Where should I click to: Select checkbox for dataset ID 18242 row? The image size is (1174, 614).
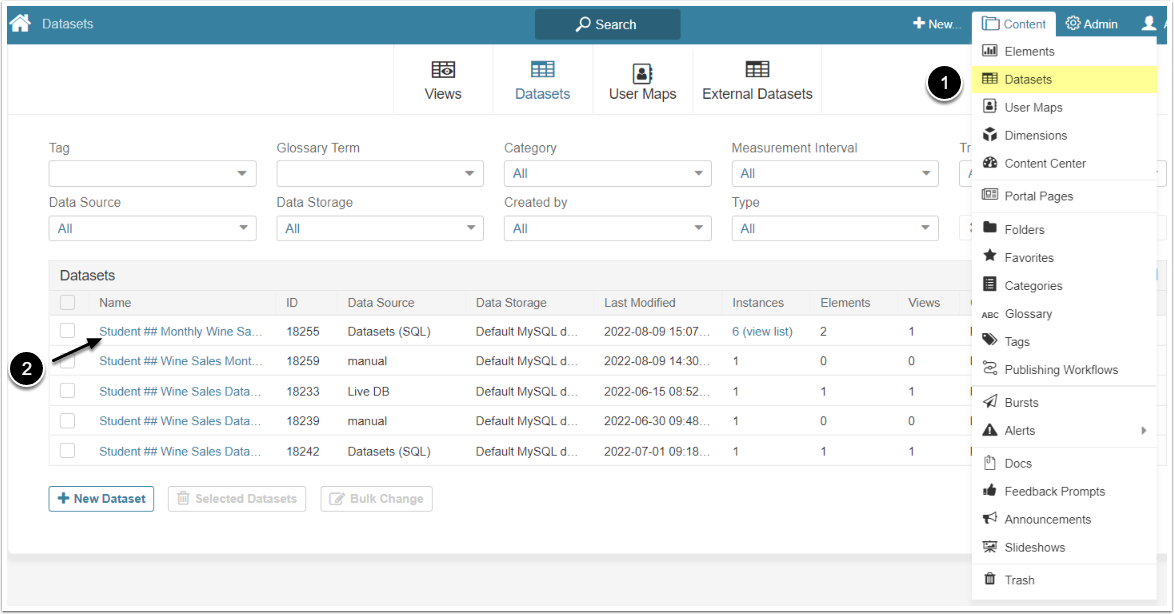pyautogui.click(x=67, y=451)
